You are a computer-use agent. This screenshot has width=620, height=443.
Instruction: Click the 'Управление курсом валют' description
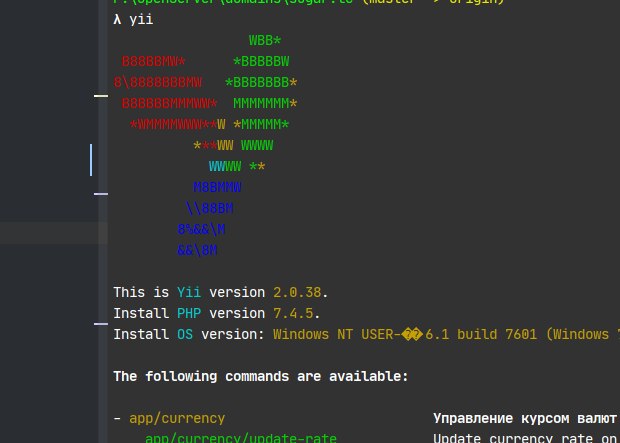click(x=524, y=418)
